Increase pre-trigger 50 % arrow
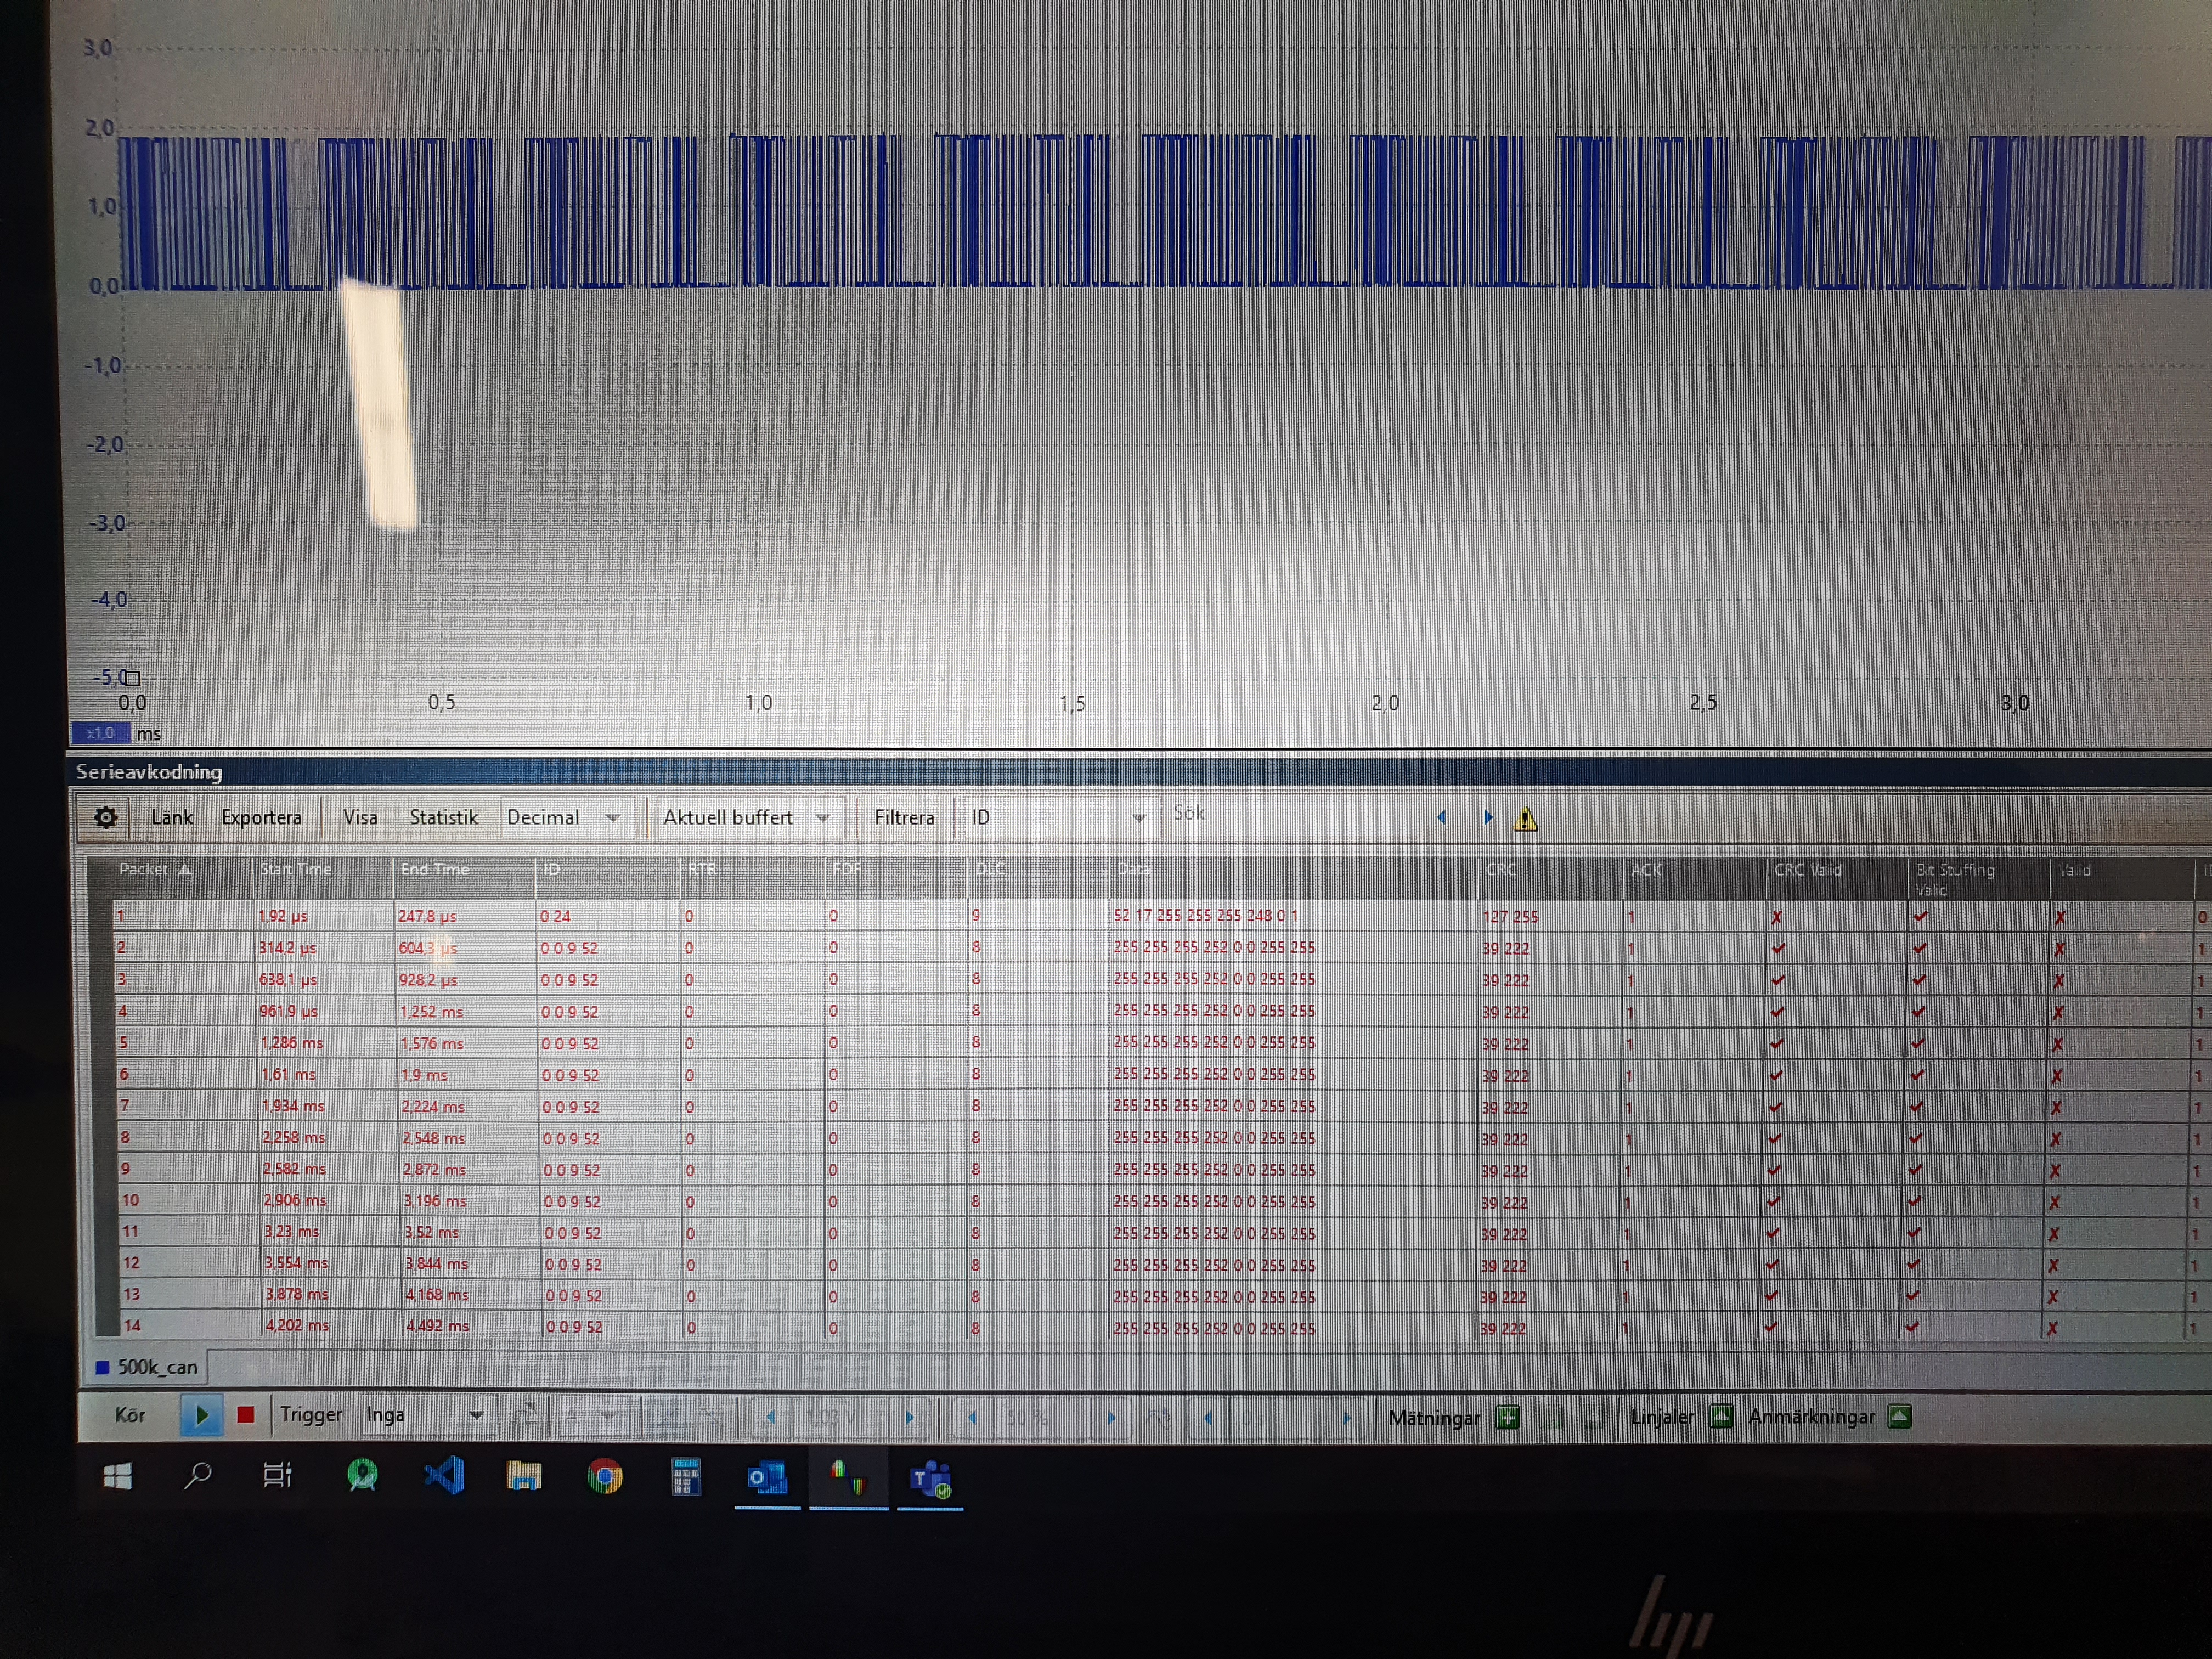2212x1659 pixels. [x=1110, y=1417]
